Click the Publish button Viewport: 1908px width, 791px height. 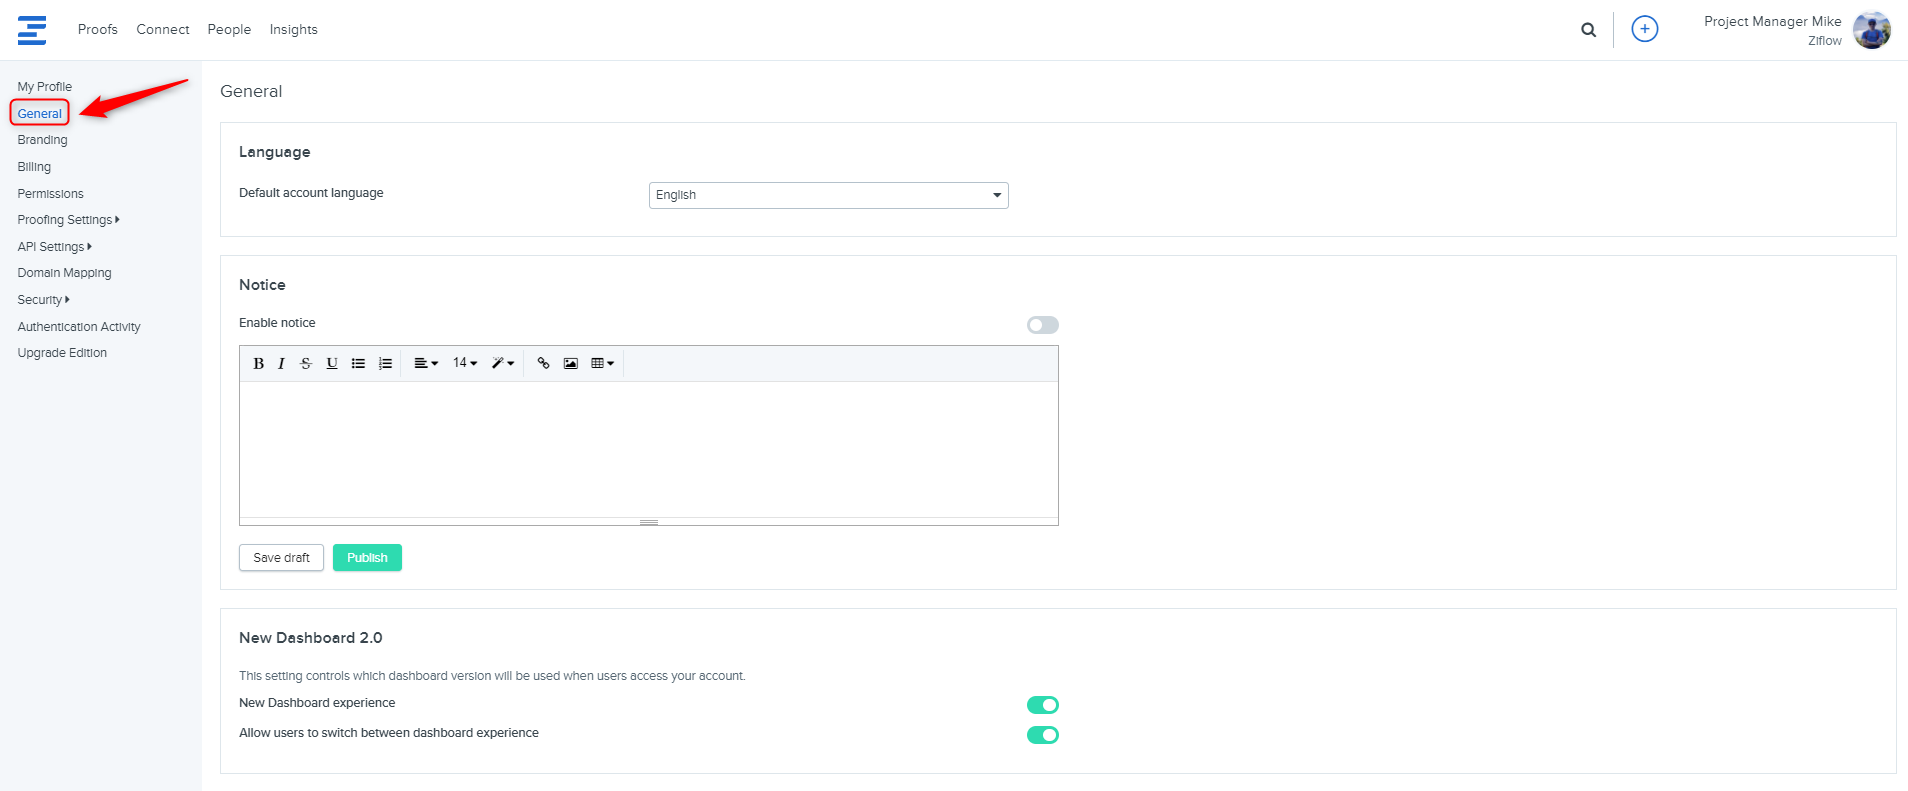point(367,558)
